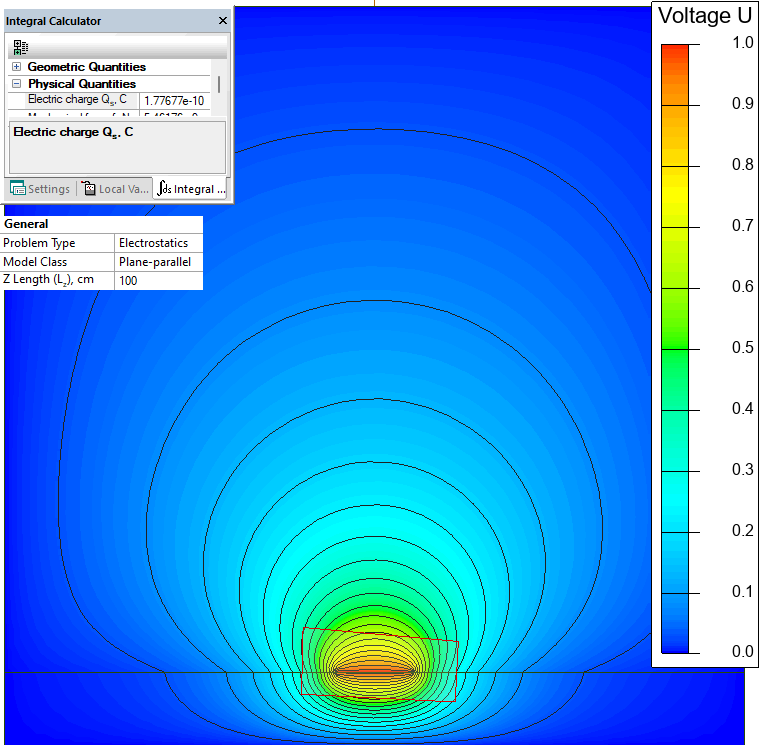Click the Electrostatics value cell
The image size is (759, 745).
click(159, 243)
